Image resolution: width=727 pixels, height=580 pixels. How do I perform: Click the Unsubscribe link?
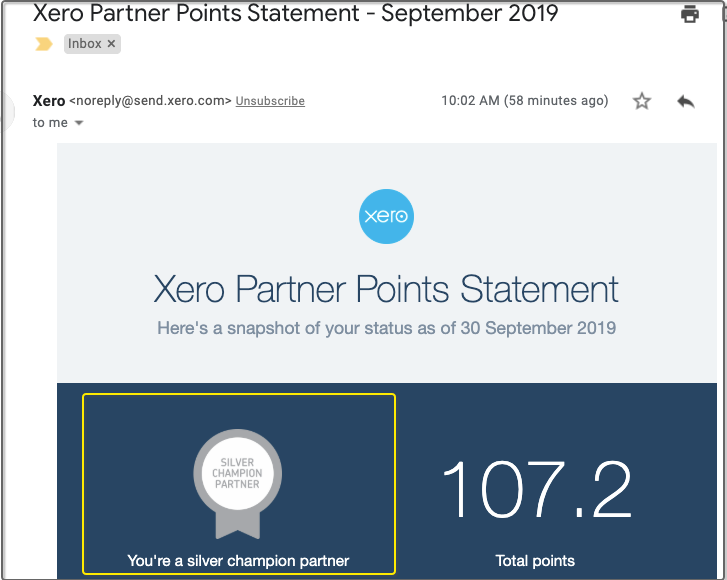pos(270,101)
